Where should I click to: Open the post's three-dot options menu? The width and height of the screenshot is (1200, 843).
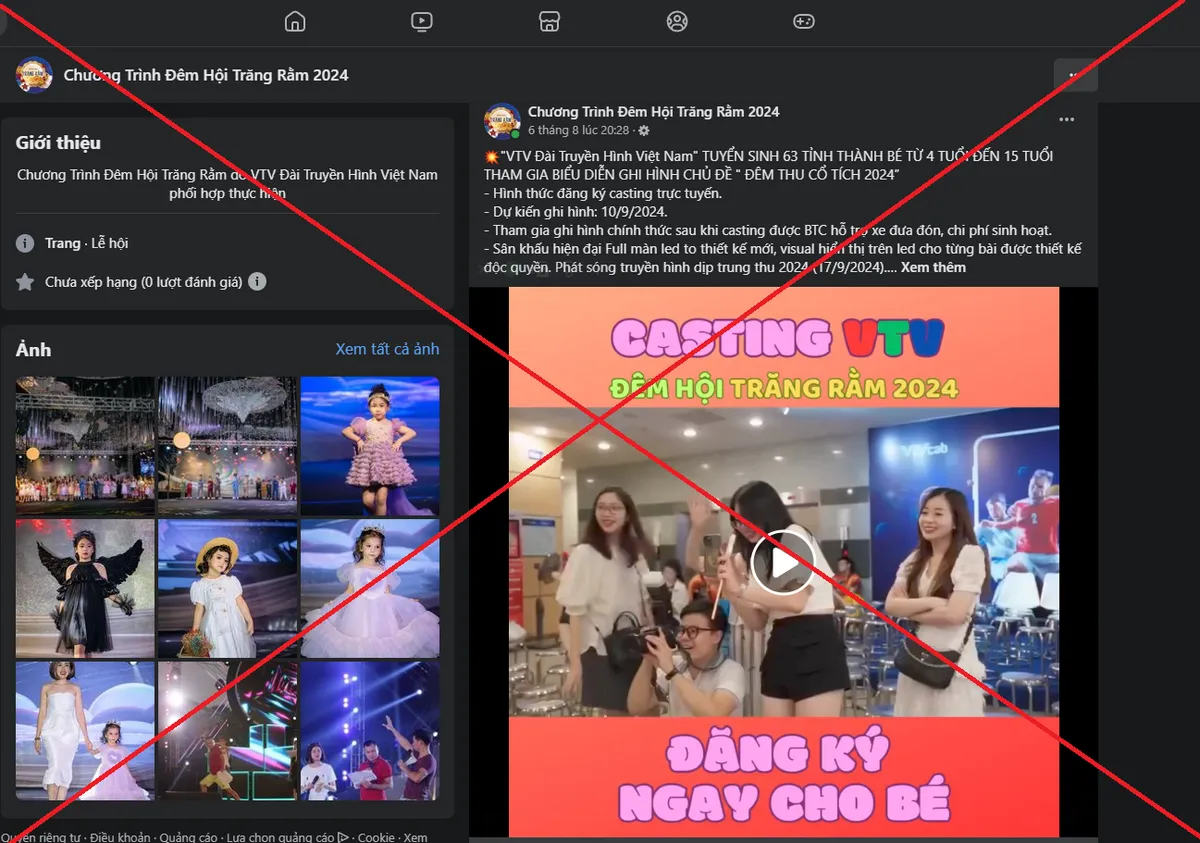pyautogui.click(x=1067, y=120)
